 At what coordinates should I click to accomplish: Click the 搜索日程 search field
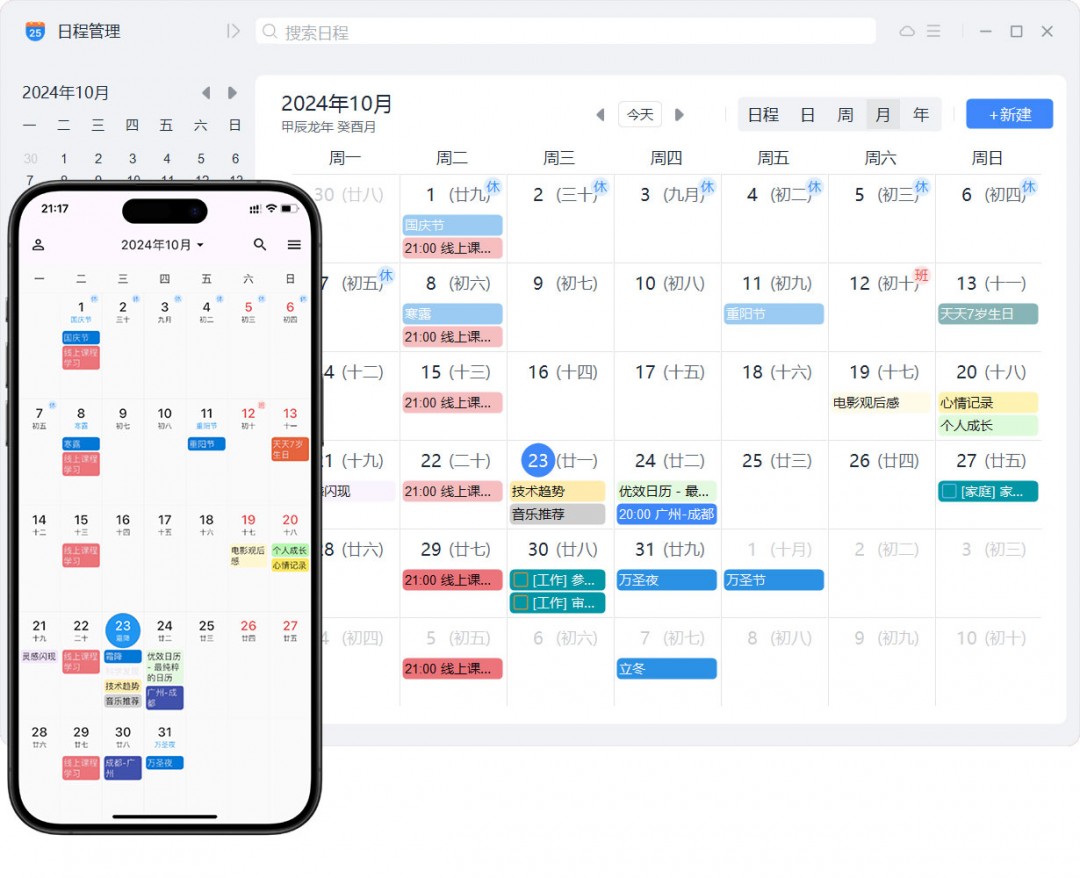[x=565, y=32]
